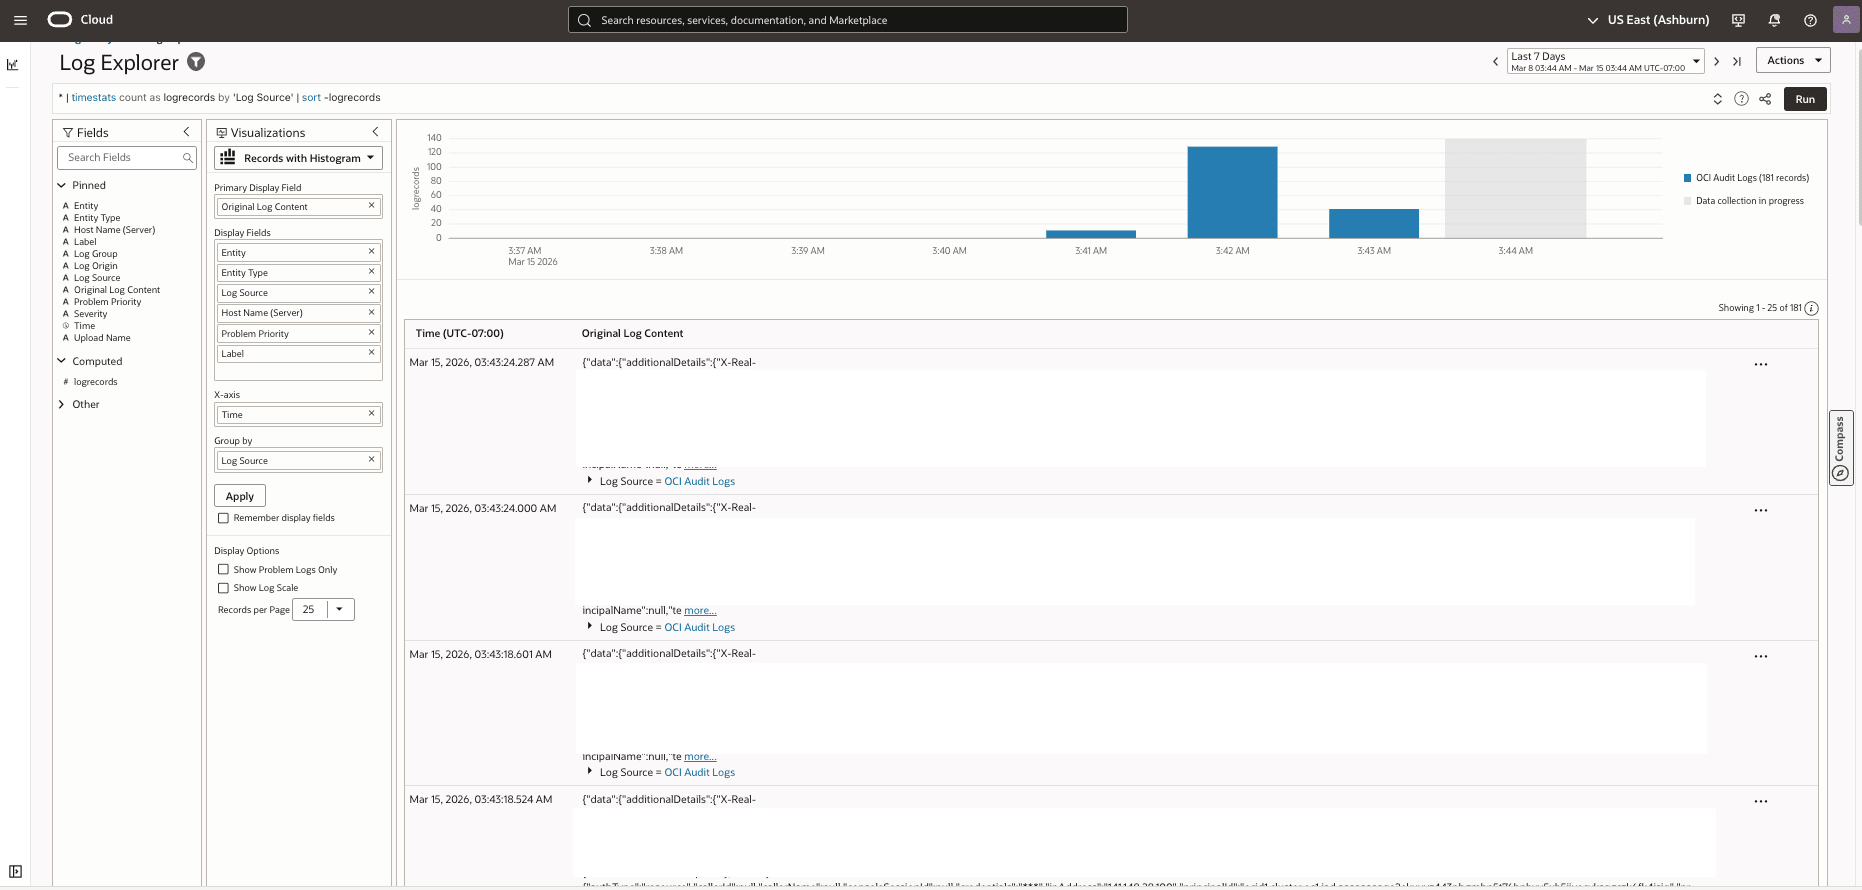Open row actions for 03:43:18.601 AM record
Viewport: 1862px width, 890px height.
1761,657
